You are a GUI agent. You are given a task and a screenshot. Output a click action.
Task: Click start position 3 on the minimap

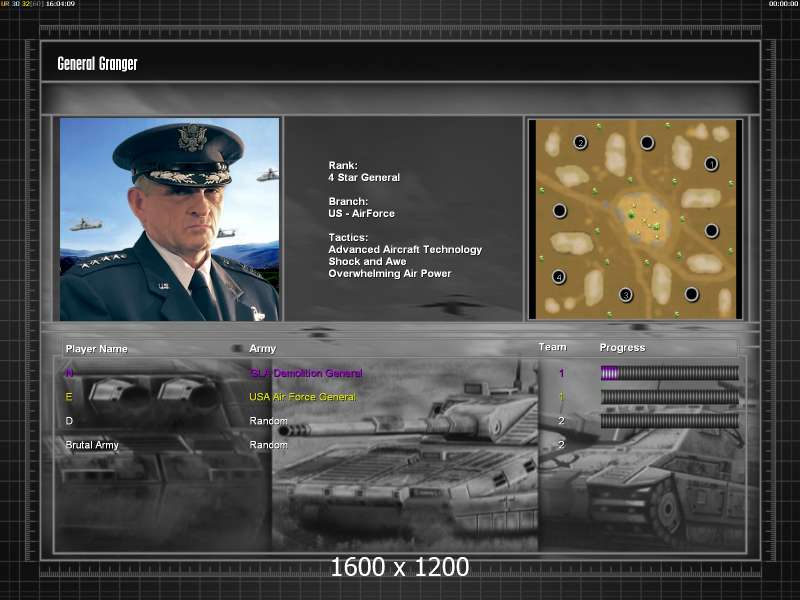[626, 295]
